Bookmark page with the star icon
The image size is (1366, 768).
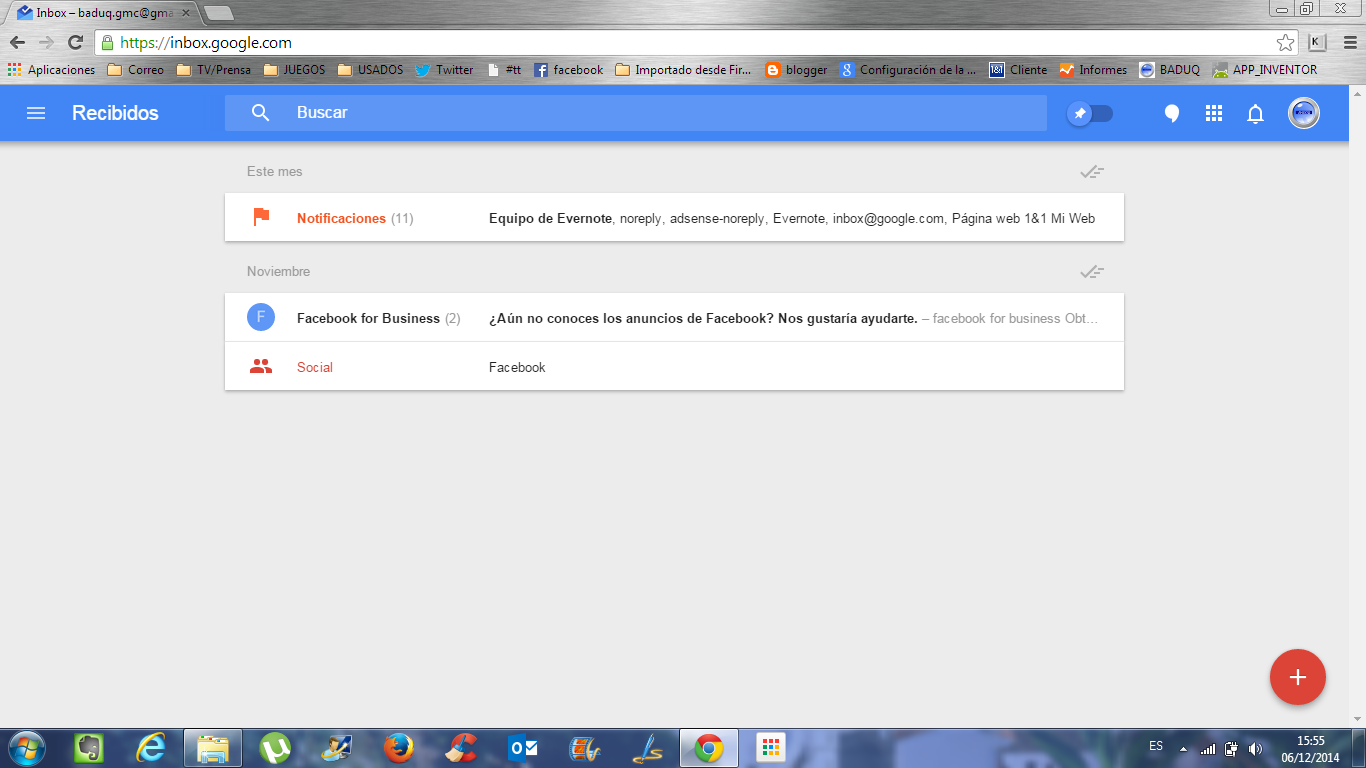(1285, 42)
